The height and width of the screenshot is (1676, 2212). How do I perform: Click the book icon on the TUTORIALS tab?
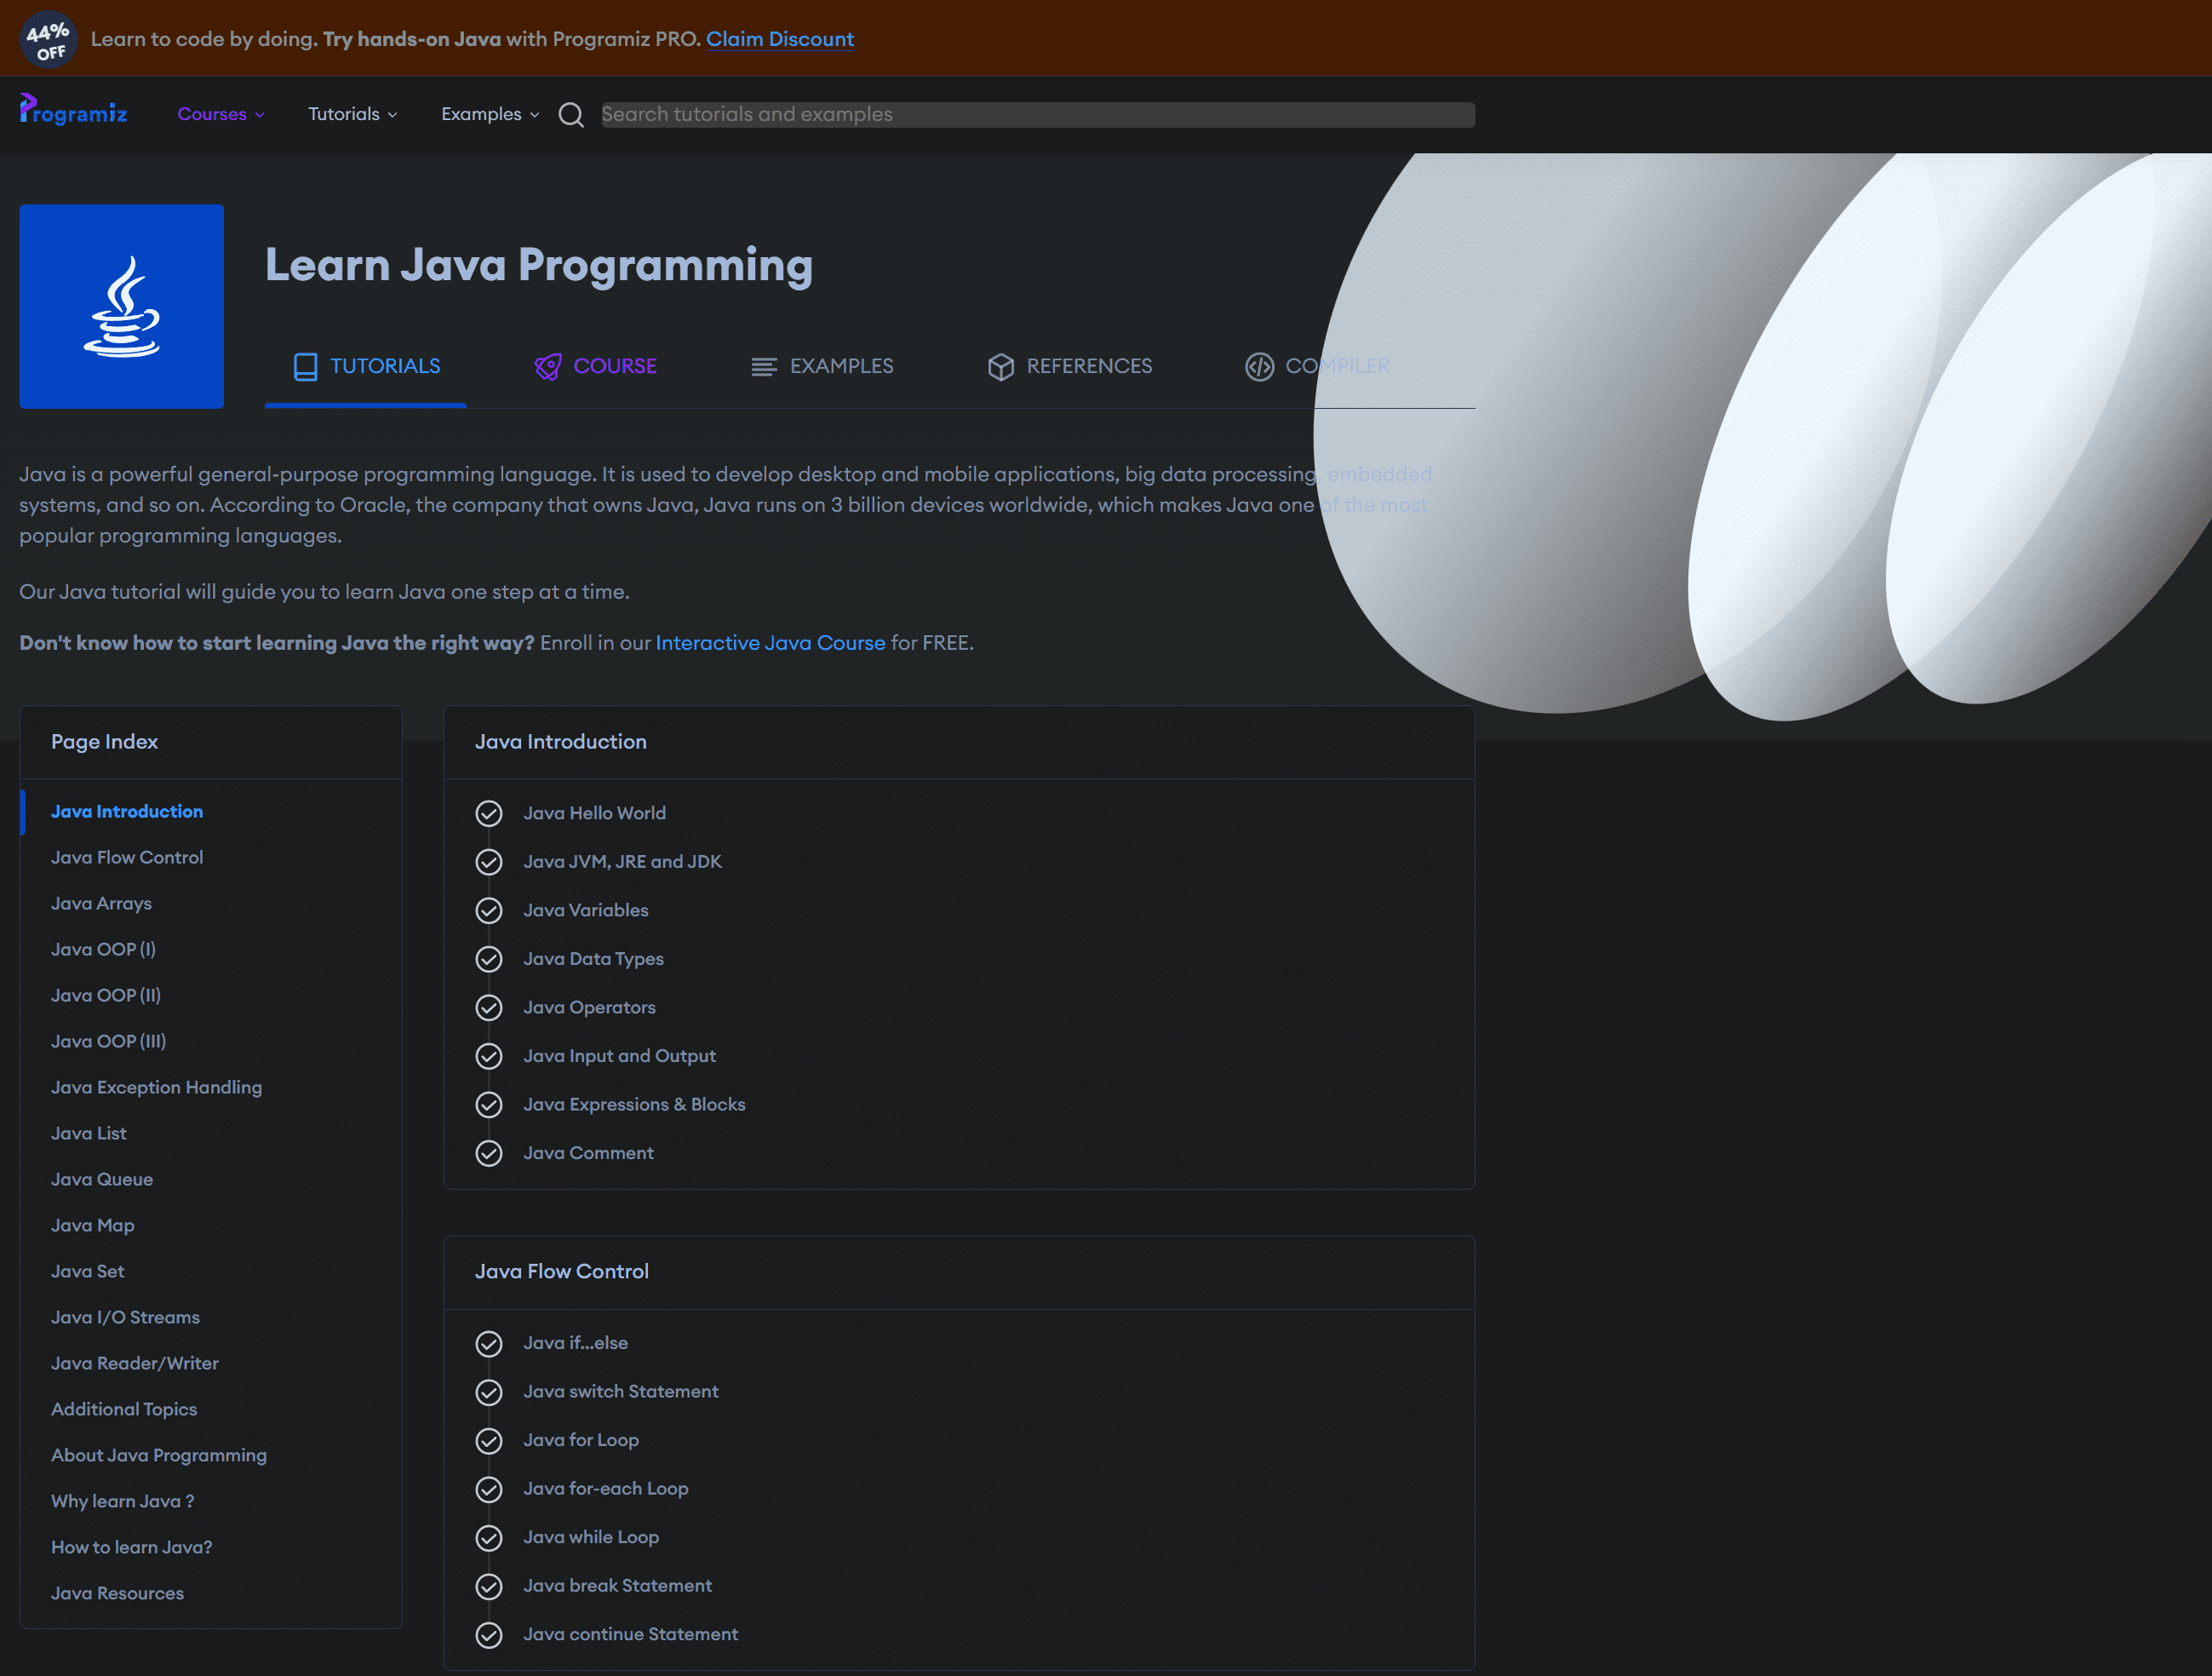click(304, 366)
